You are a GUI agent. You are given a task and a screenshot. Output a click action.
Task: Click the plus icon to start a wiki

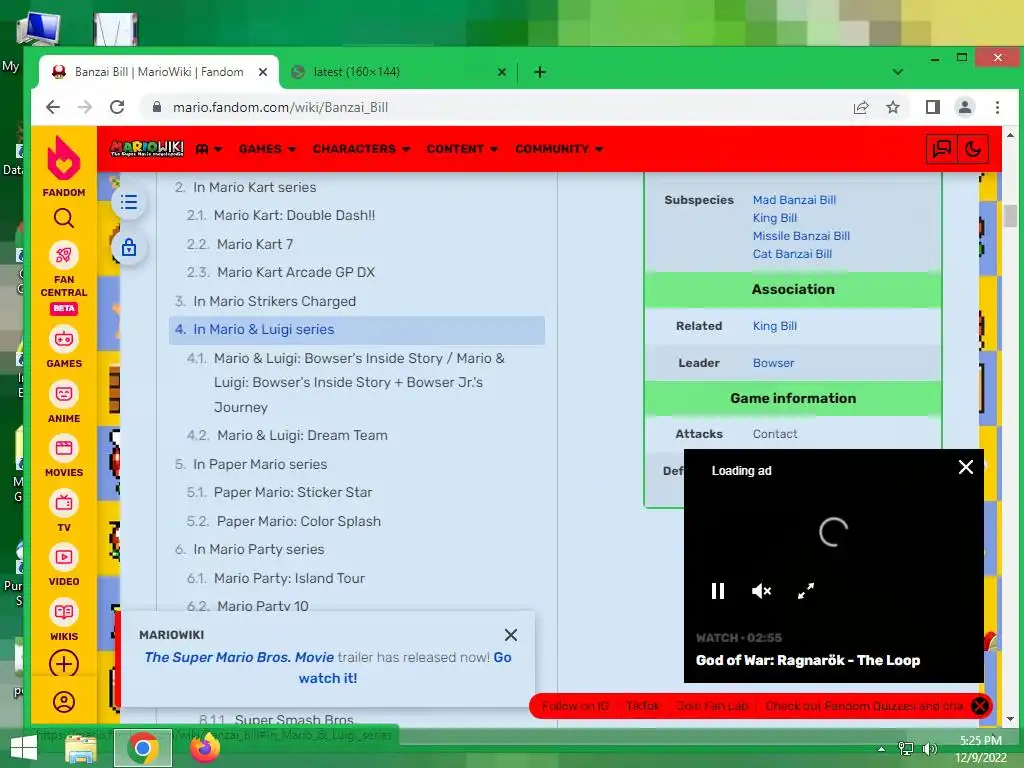click(x=63, y=664)
